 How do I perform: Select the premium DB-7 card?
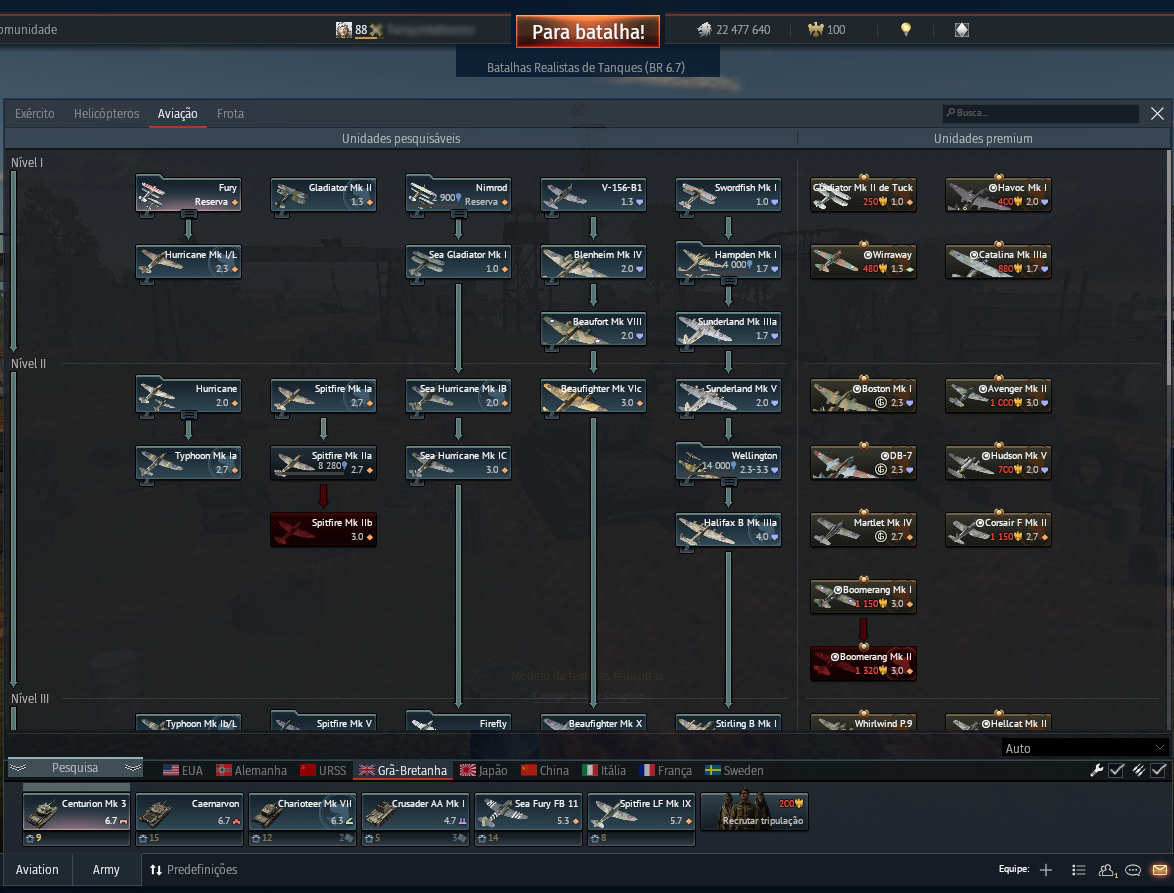(863, 463)
